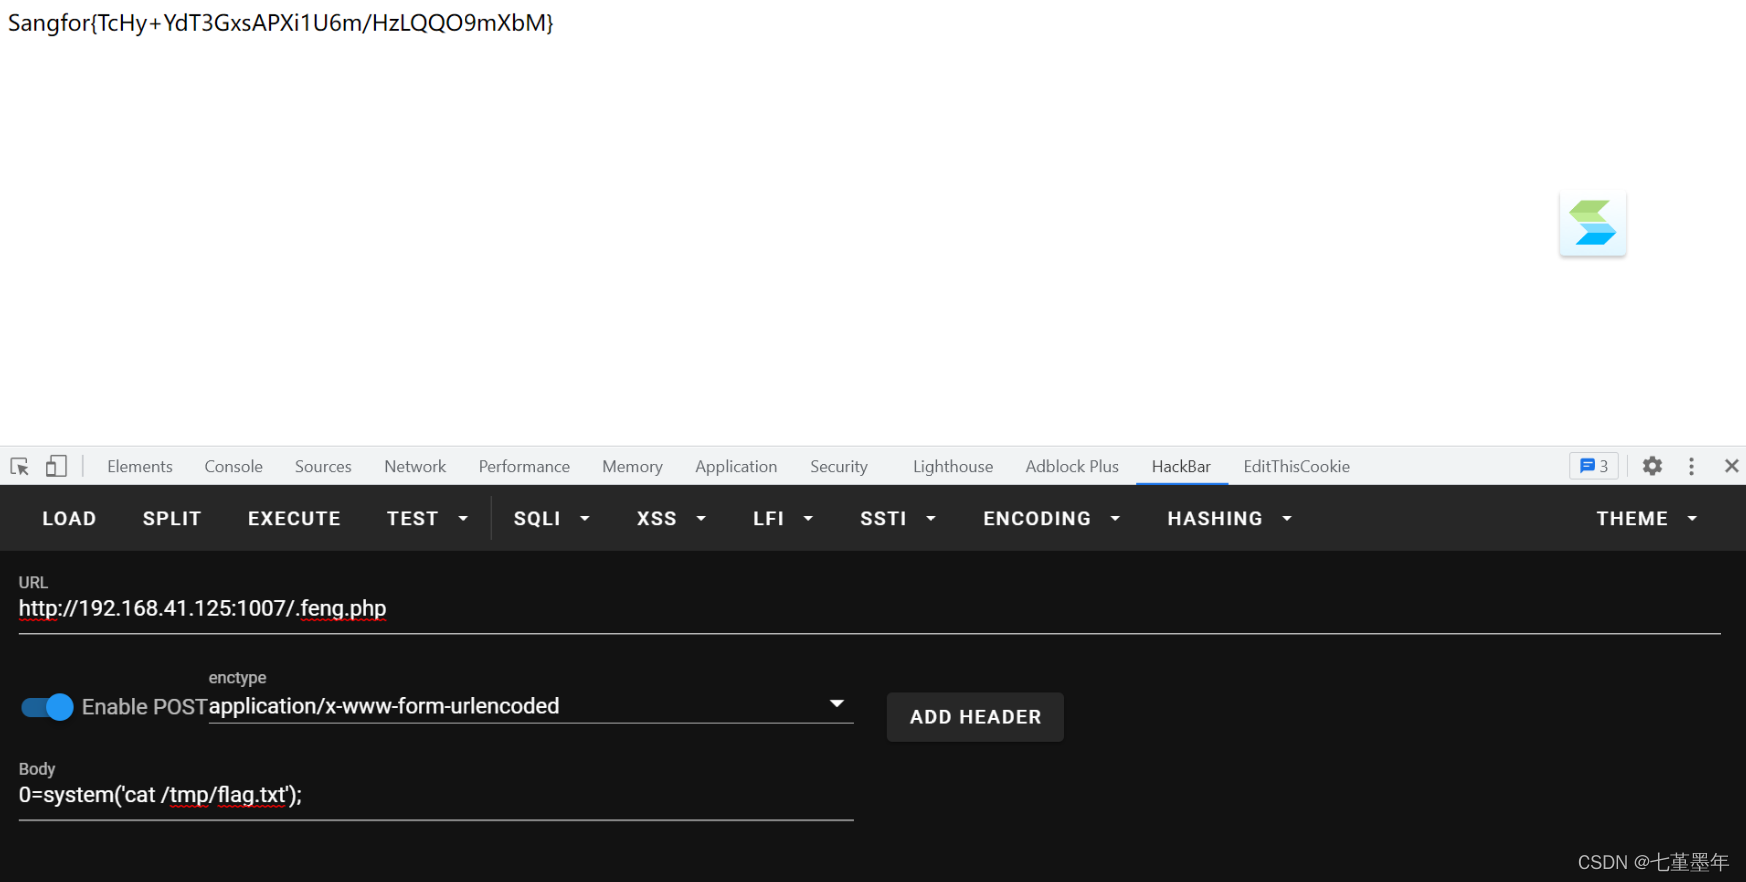1746x882 pixels.
Task: Toggle the device toolbar icon
Action: click(x=56, y=466)
